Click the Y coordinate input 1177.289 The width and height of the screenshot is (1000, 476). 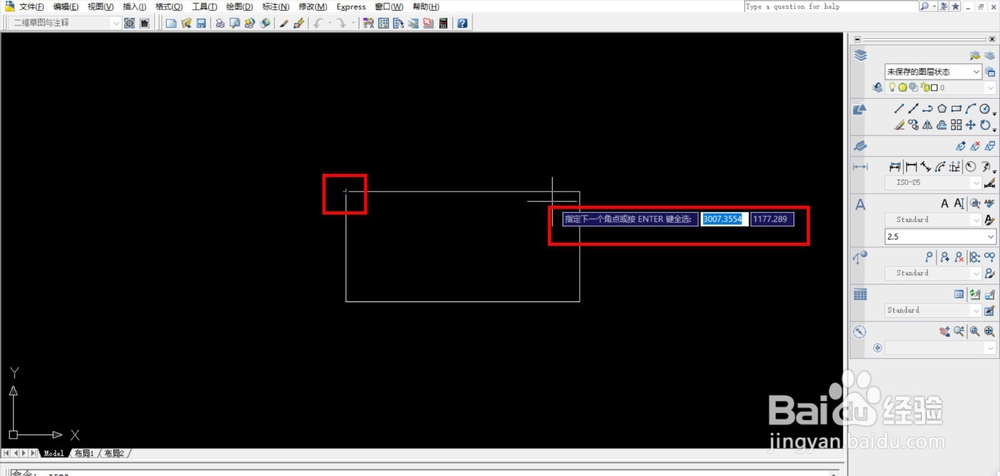pos(772,219)
